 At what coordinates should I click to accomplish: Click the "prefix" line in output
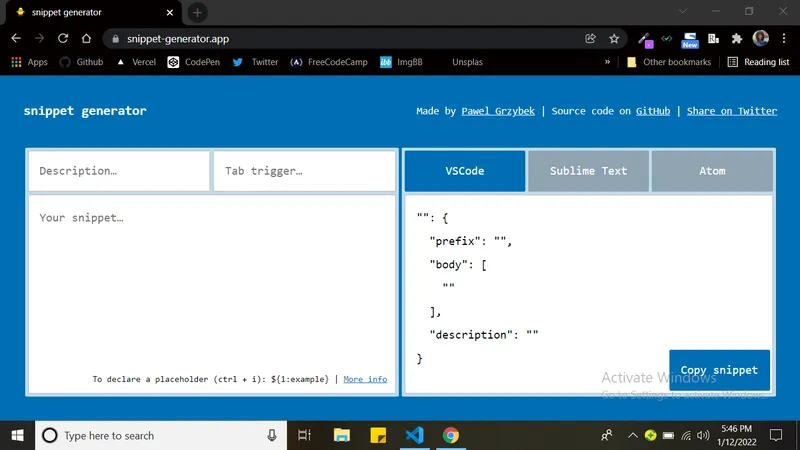coord(470,241)
